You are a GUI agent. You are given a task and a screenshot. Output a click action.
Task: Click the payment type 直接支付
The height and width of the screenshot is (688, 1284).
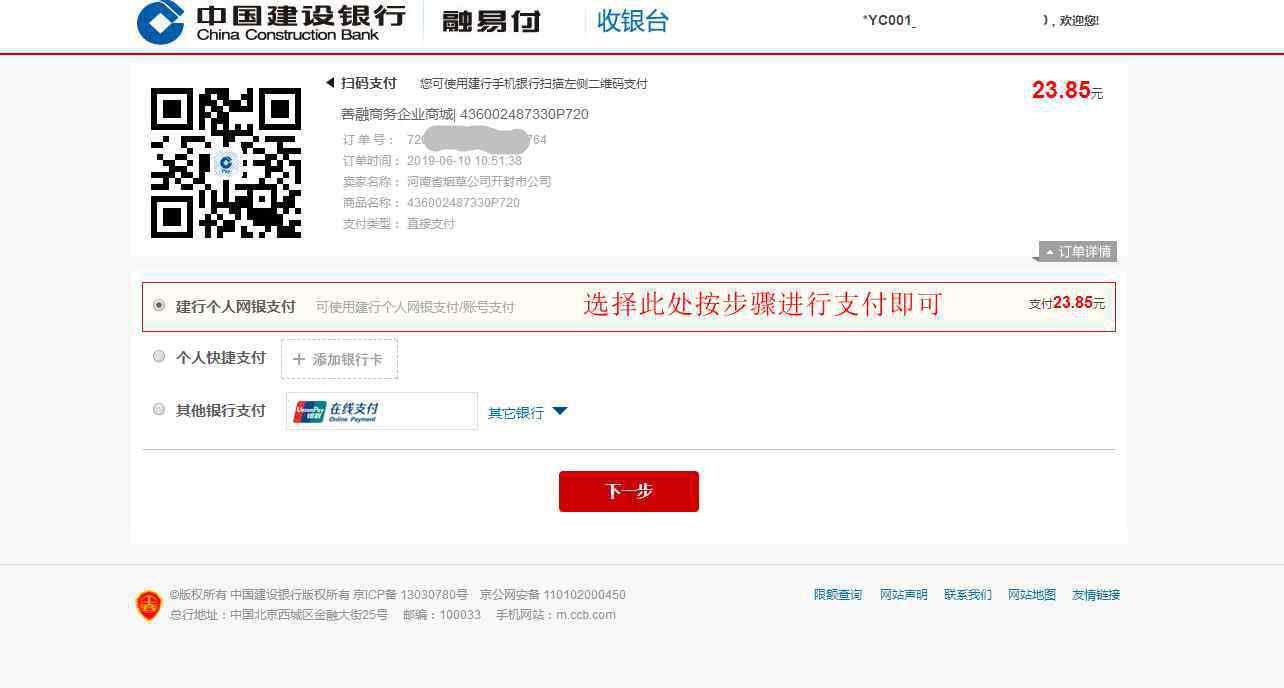pos(431,224)
